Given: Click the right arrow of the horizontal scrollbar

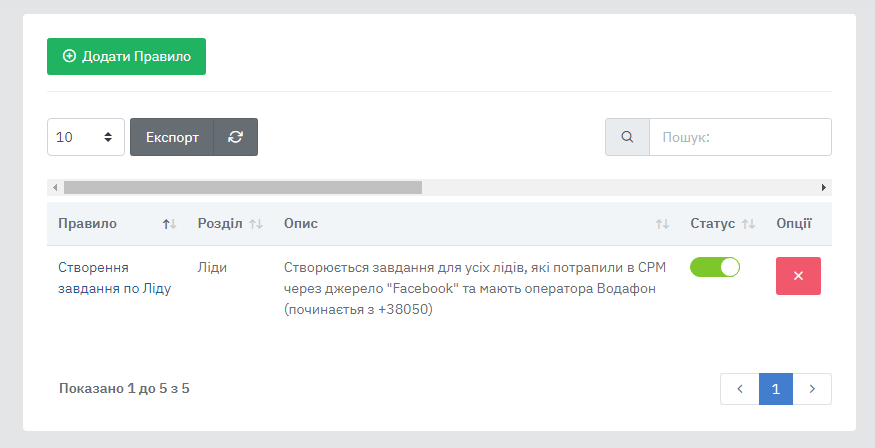Looking at the screenshot, I should coord(824,187).
